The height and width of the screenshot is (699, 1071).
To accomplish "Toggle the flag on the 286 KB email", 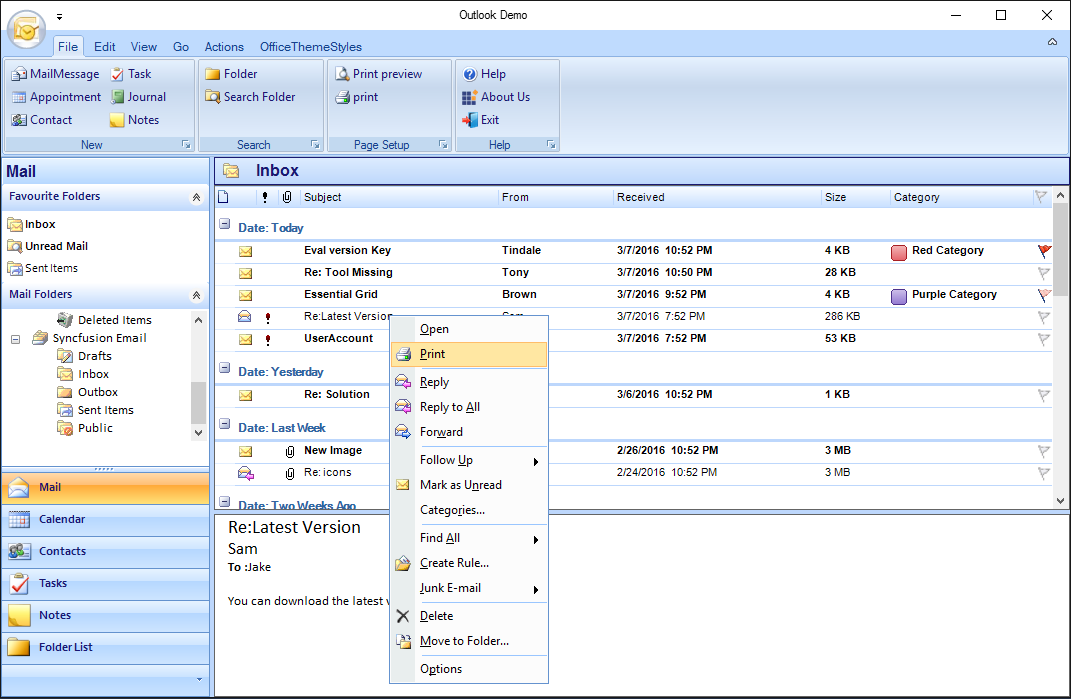I will click(1044, 316).
